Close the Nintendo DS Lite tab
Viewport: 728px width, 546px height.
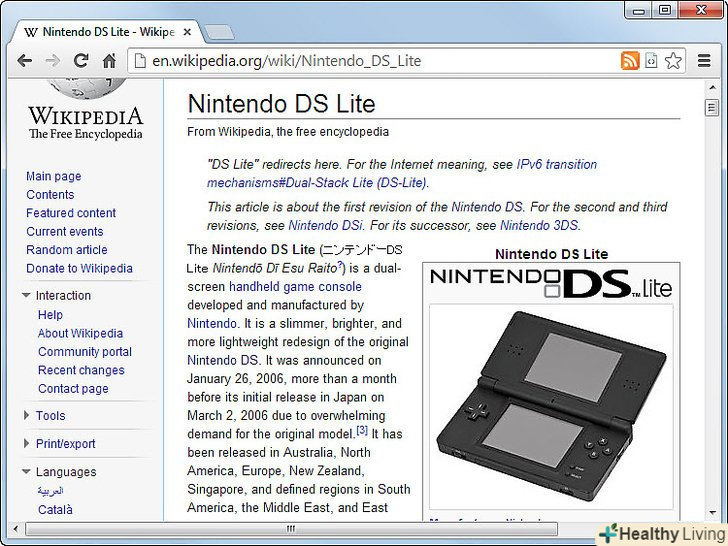point(187,32)
